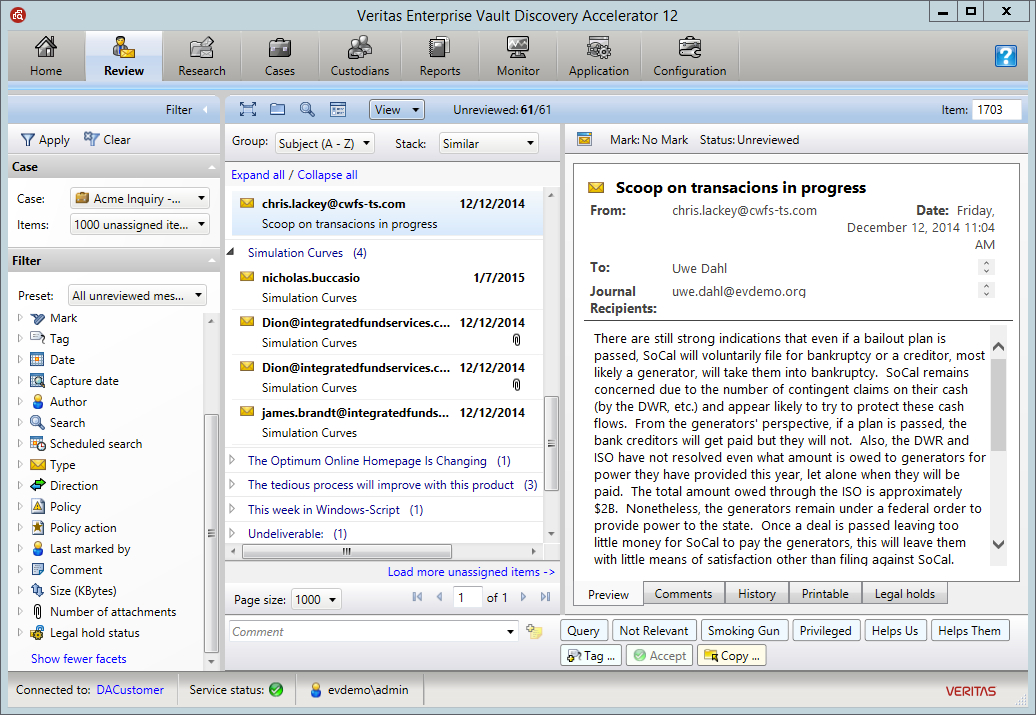Click the message body scroll down arrow
This screenshot has width=1036, height=715.
point(998,545)
